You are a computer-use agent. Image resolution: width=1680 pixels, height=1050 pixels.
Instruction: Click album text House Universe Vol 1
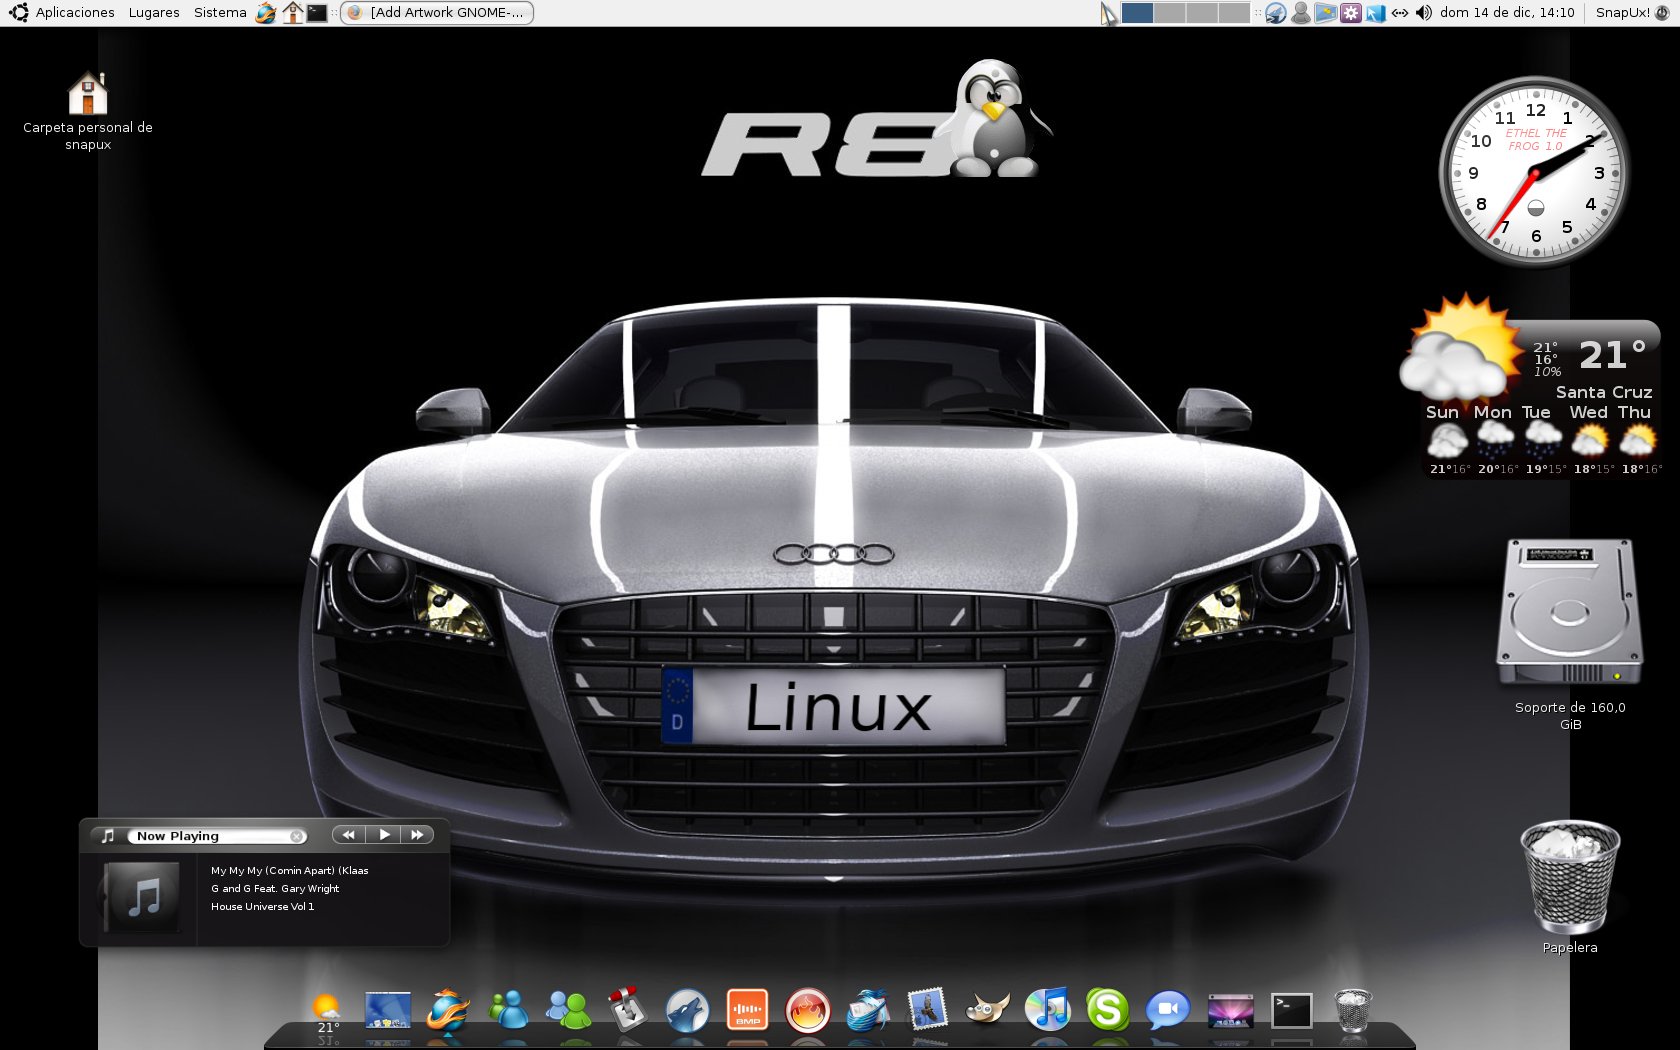coord(262,907)
